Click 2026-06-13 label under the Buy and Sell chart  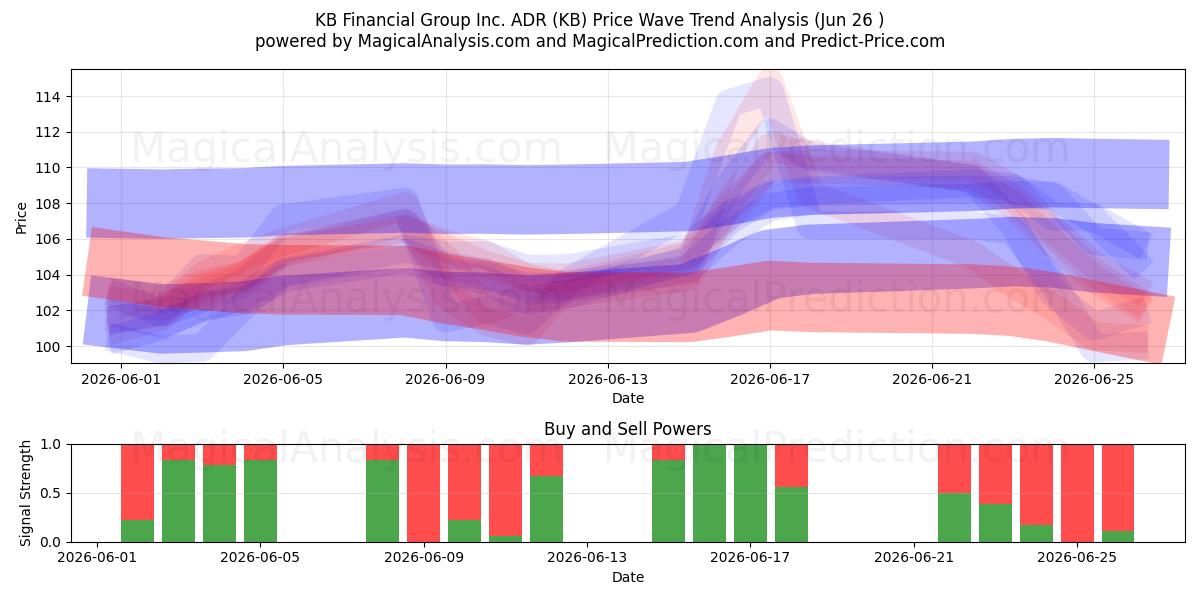pos(587,558)
